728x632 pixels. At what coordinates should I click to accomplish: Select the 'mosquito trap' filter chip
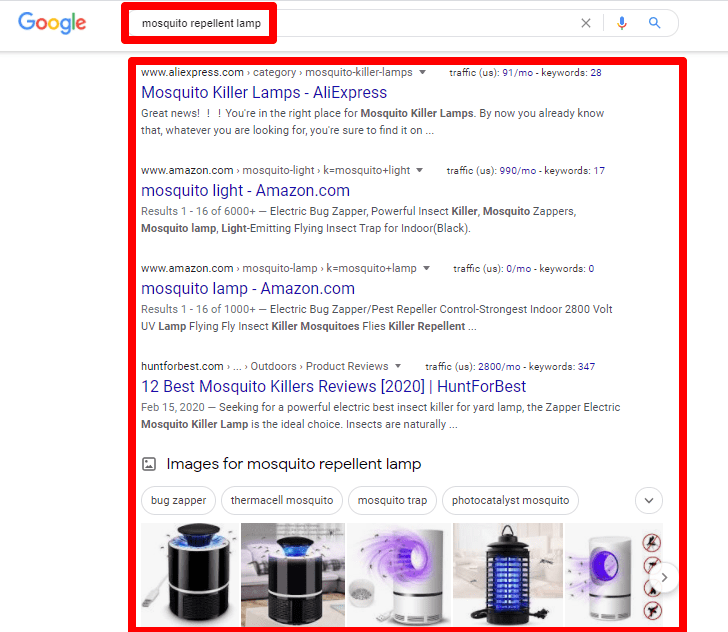[392, 500]
